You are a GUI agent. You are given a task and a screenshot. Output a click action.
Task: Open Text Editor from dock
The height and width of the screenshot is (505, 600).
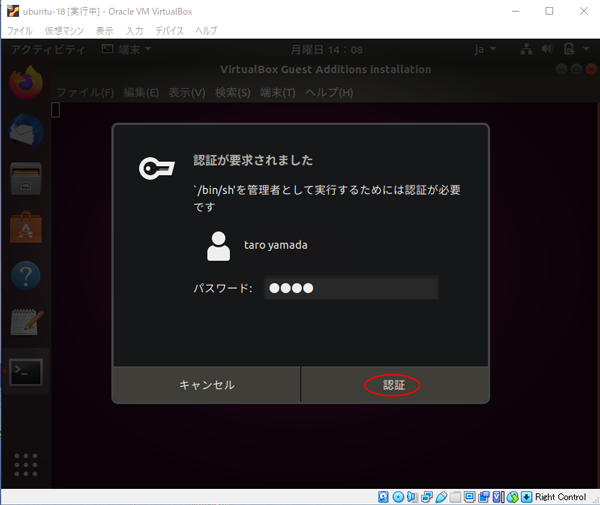[26, 323]
